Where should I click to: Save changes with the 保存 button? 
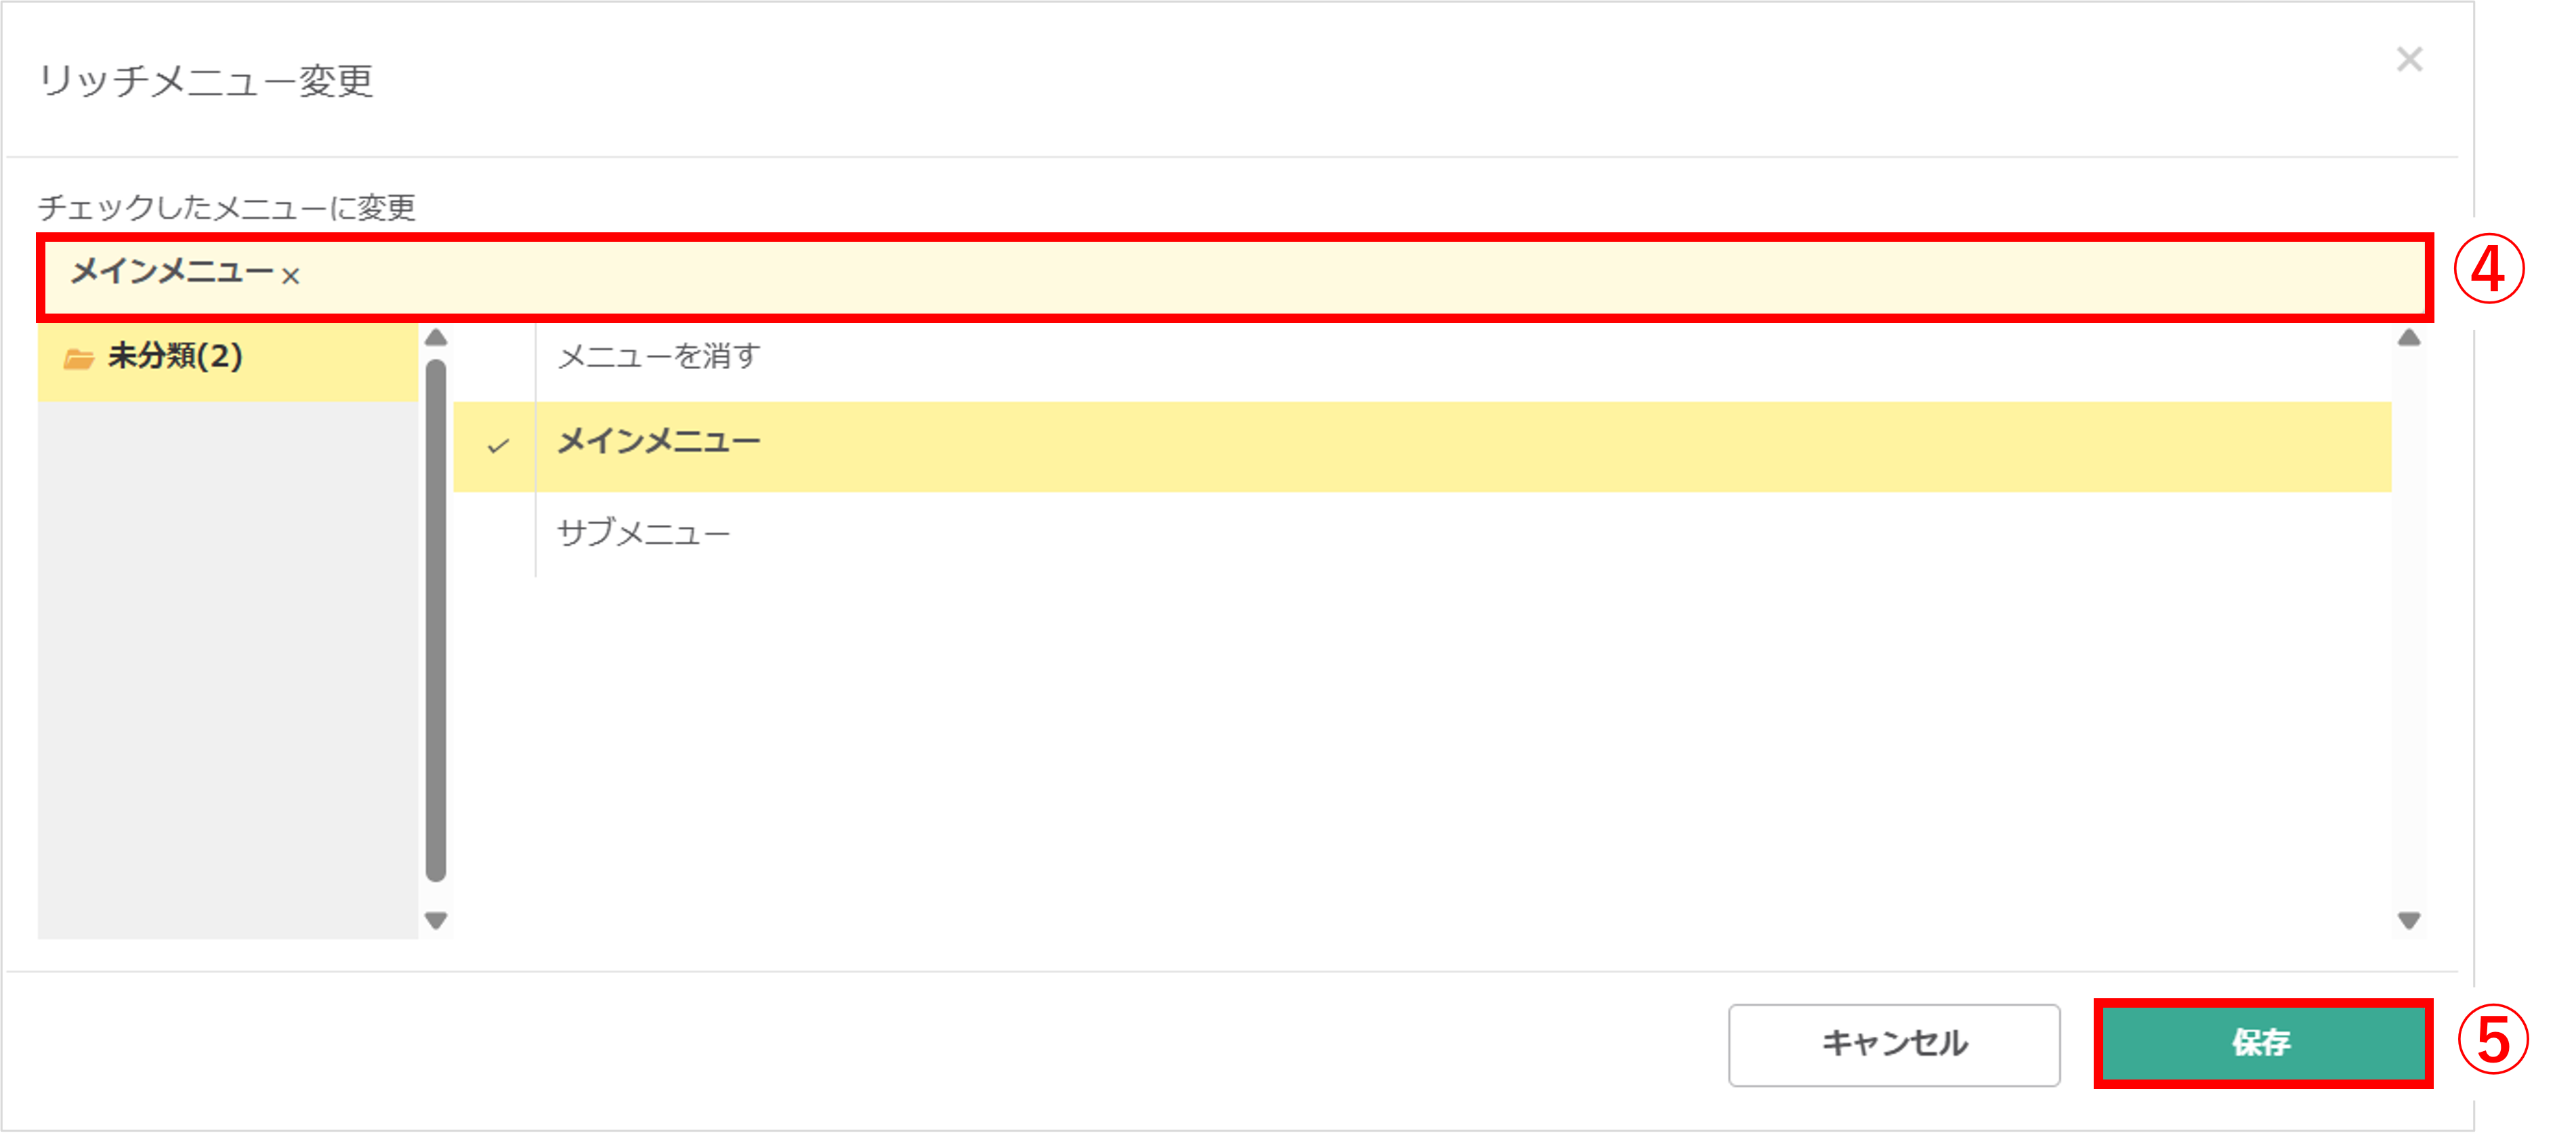pyautogui.click(x=2263, y=1043)
